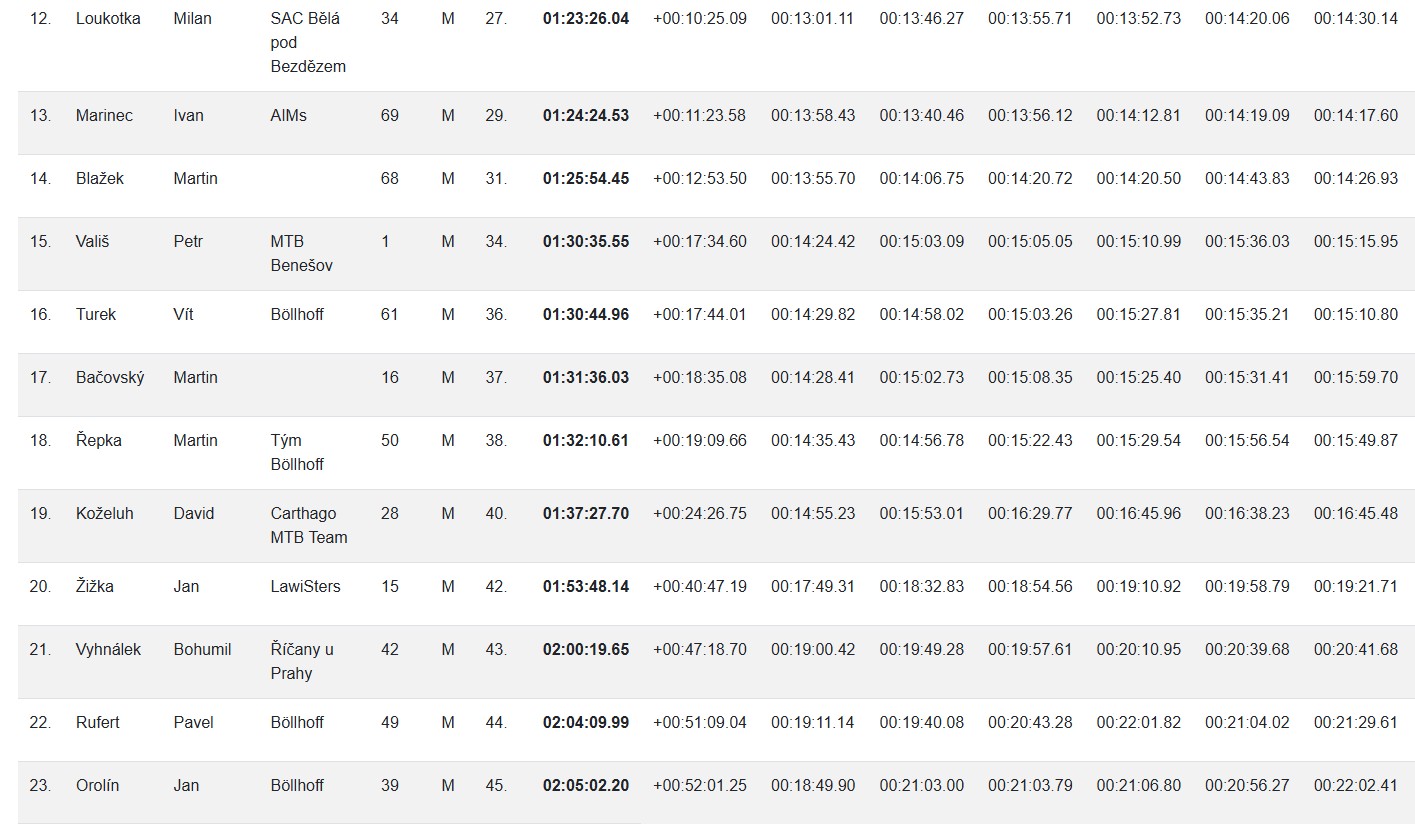
Task: Click the surname Loukotka in row 12
Action: pyautogui.click(x=108, y=19)
